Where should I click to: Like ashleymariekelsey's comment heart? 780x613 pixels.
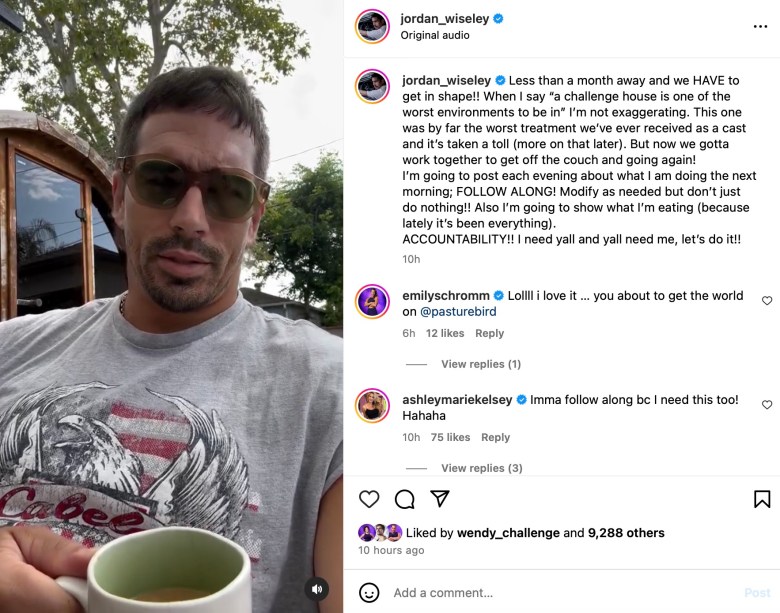point(767,405)
